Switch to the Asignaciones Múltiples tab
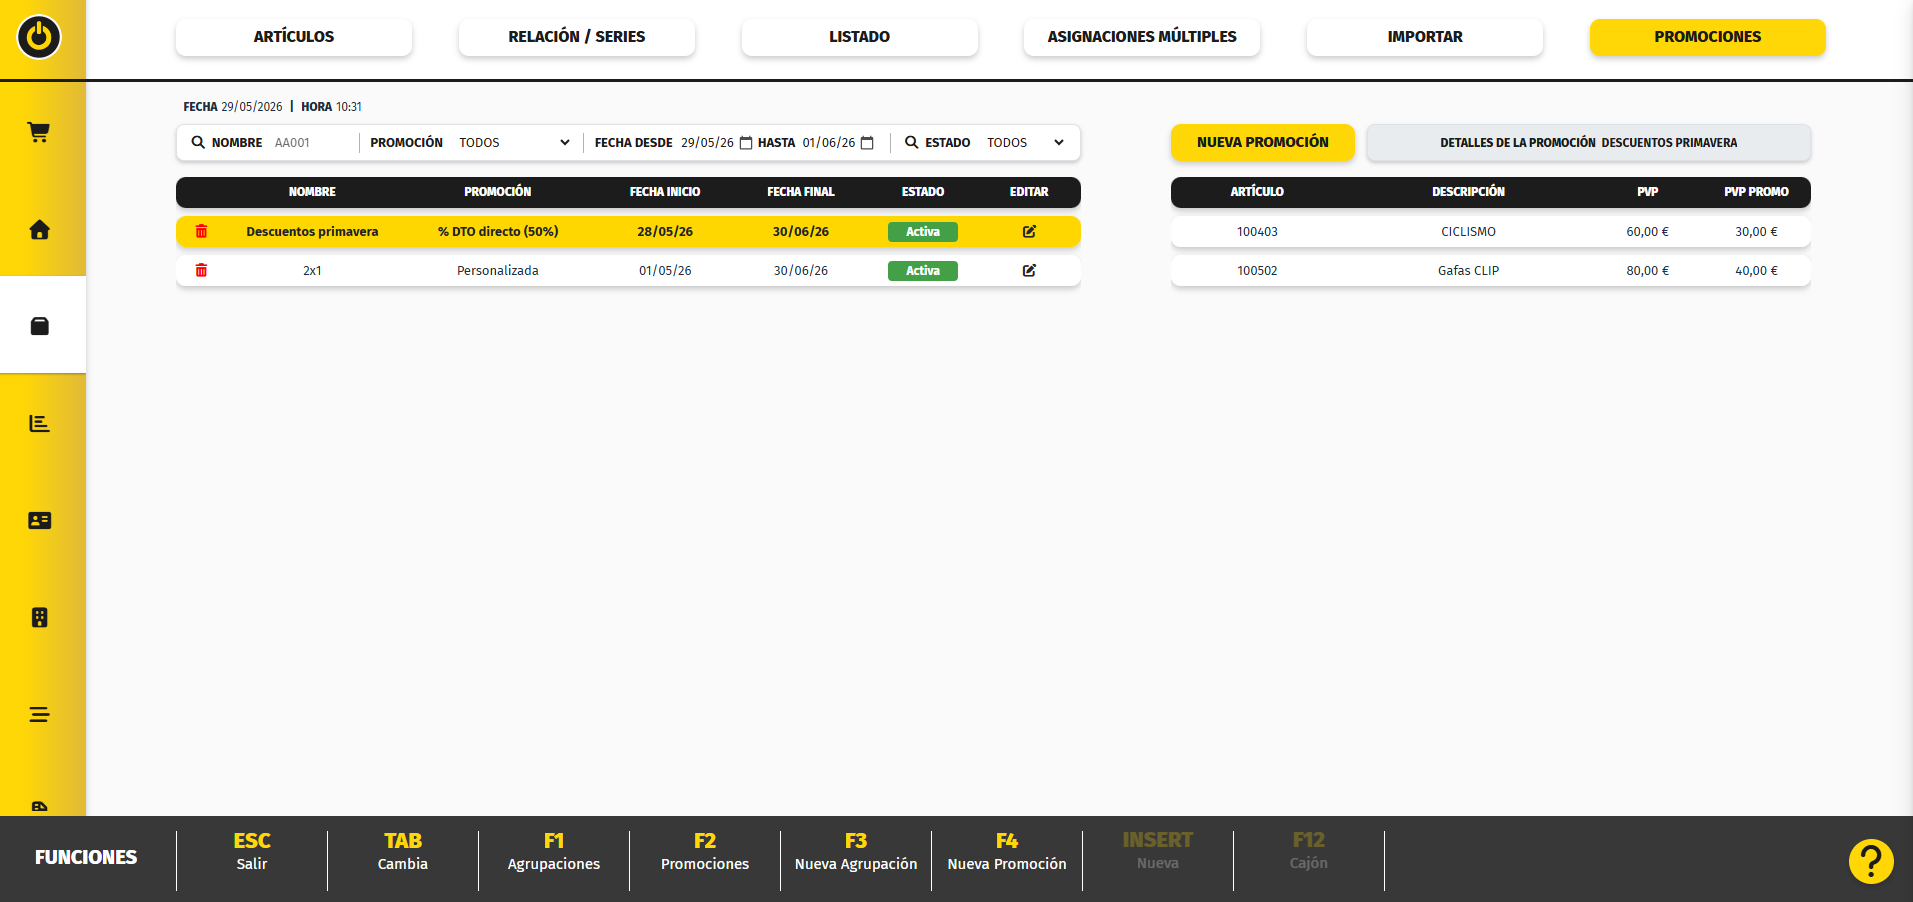The height and width of the screenshot is (902, 1913). pyautogui.click(x=1142, y=37)
